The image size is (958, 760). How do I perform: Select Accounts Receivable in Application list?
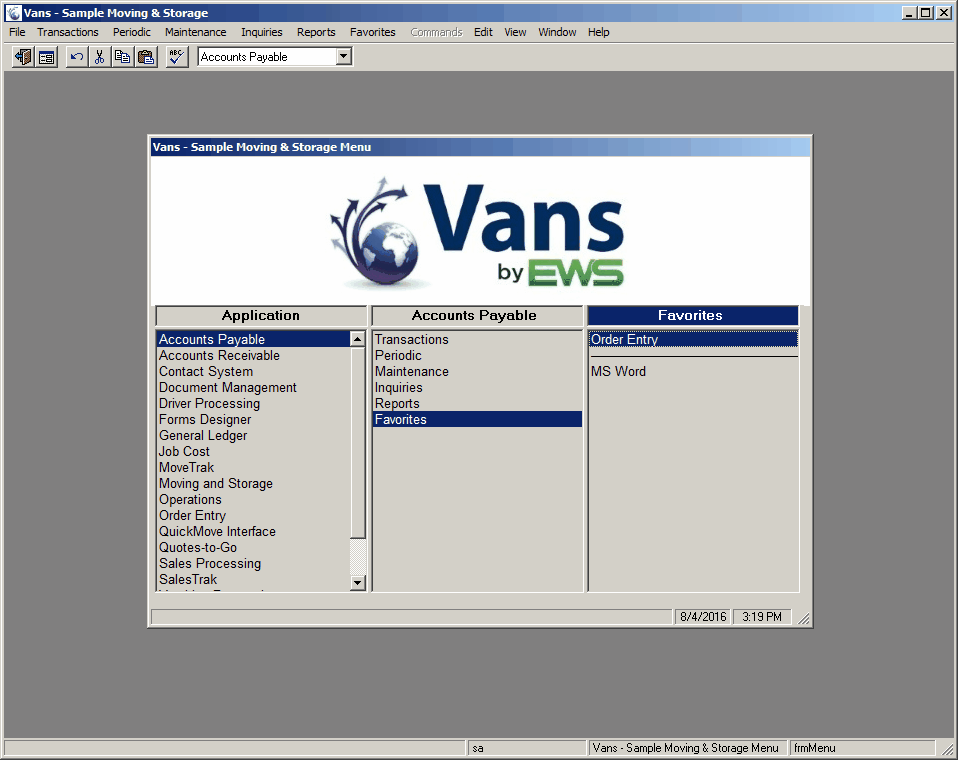click(x=254, y=356)
